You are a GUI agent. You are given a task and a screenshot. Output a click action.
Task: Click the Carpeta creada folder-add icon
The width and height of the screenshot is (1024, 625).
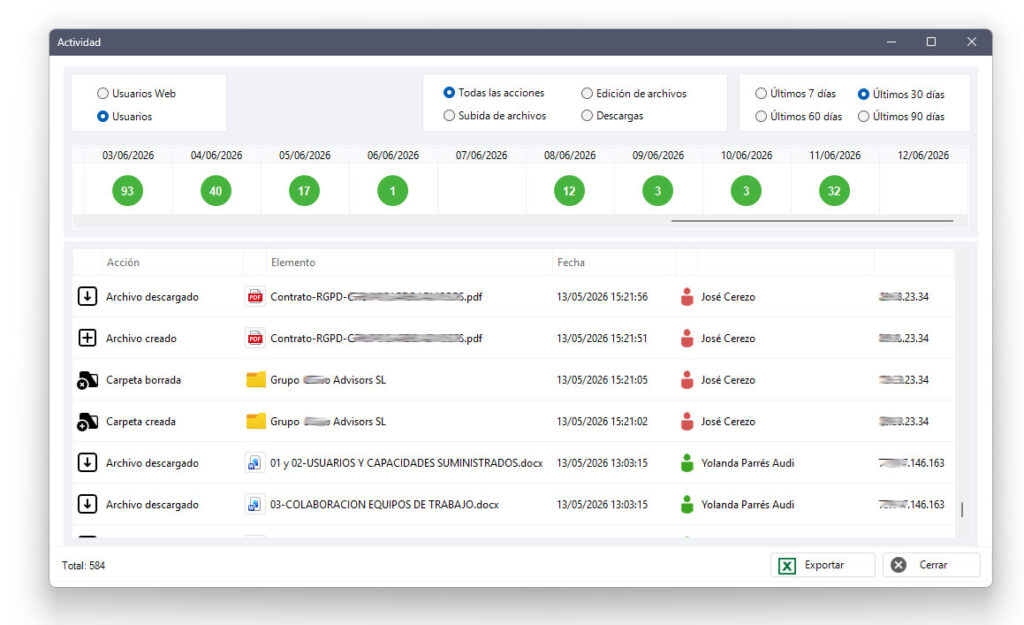click(x=87, y=422)
